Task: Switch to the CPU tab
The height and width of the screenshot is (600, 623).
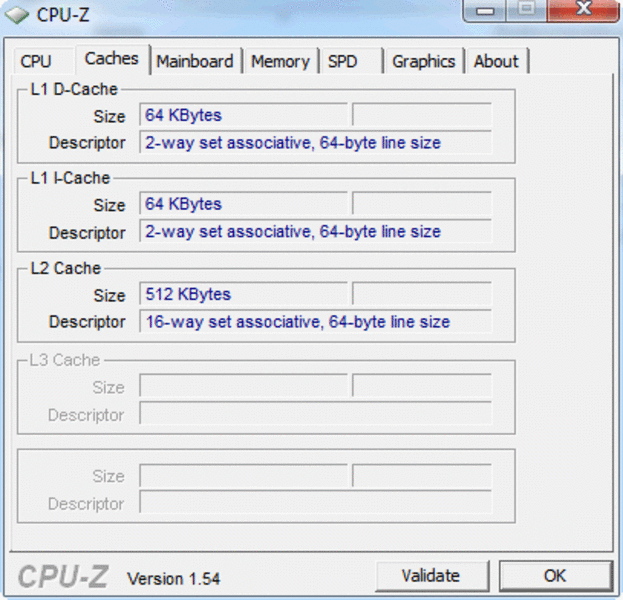Action: coord(44,61)
